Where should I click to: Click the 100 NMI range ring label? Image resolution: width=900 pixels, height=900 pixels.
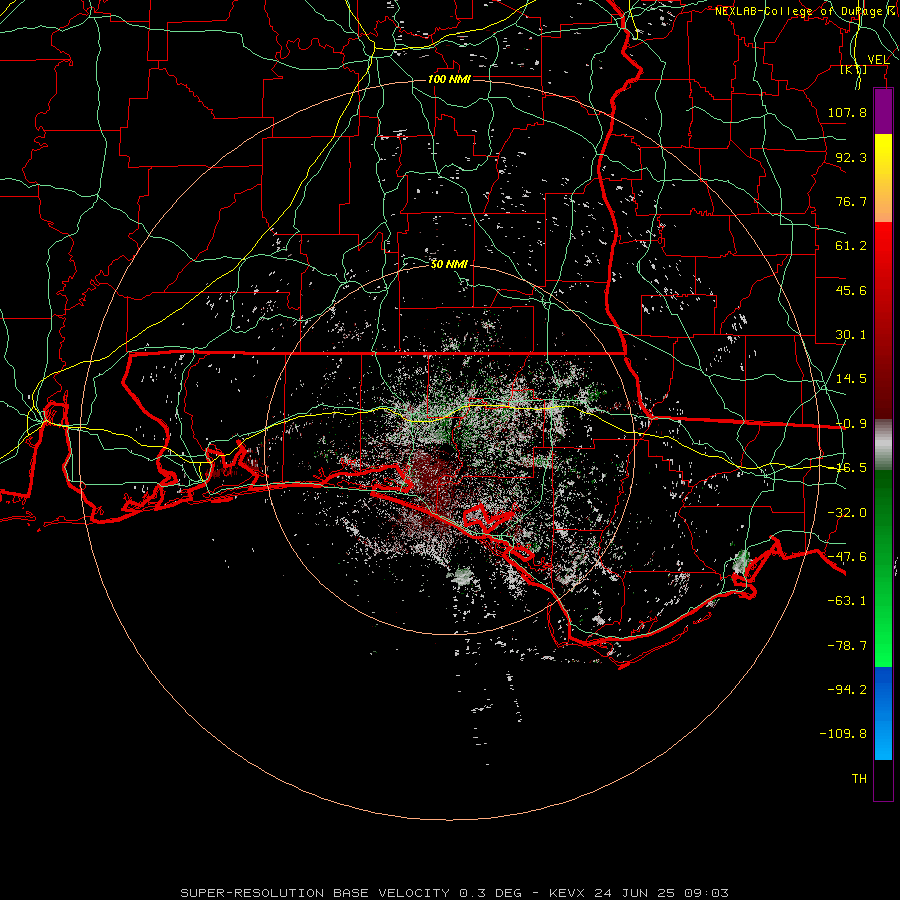coord(449,79)
